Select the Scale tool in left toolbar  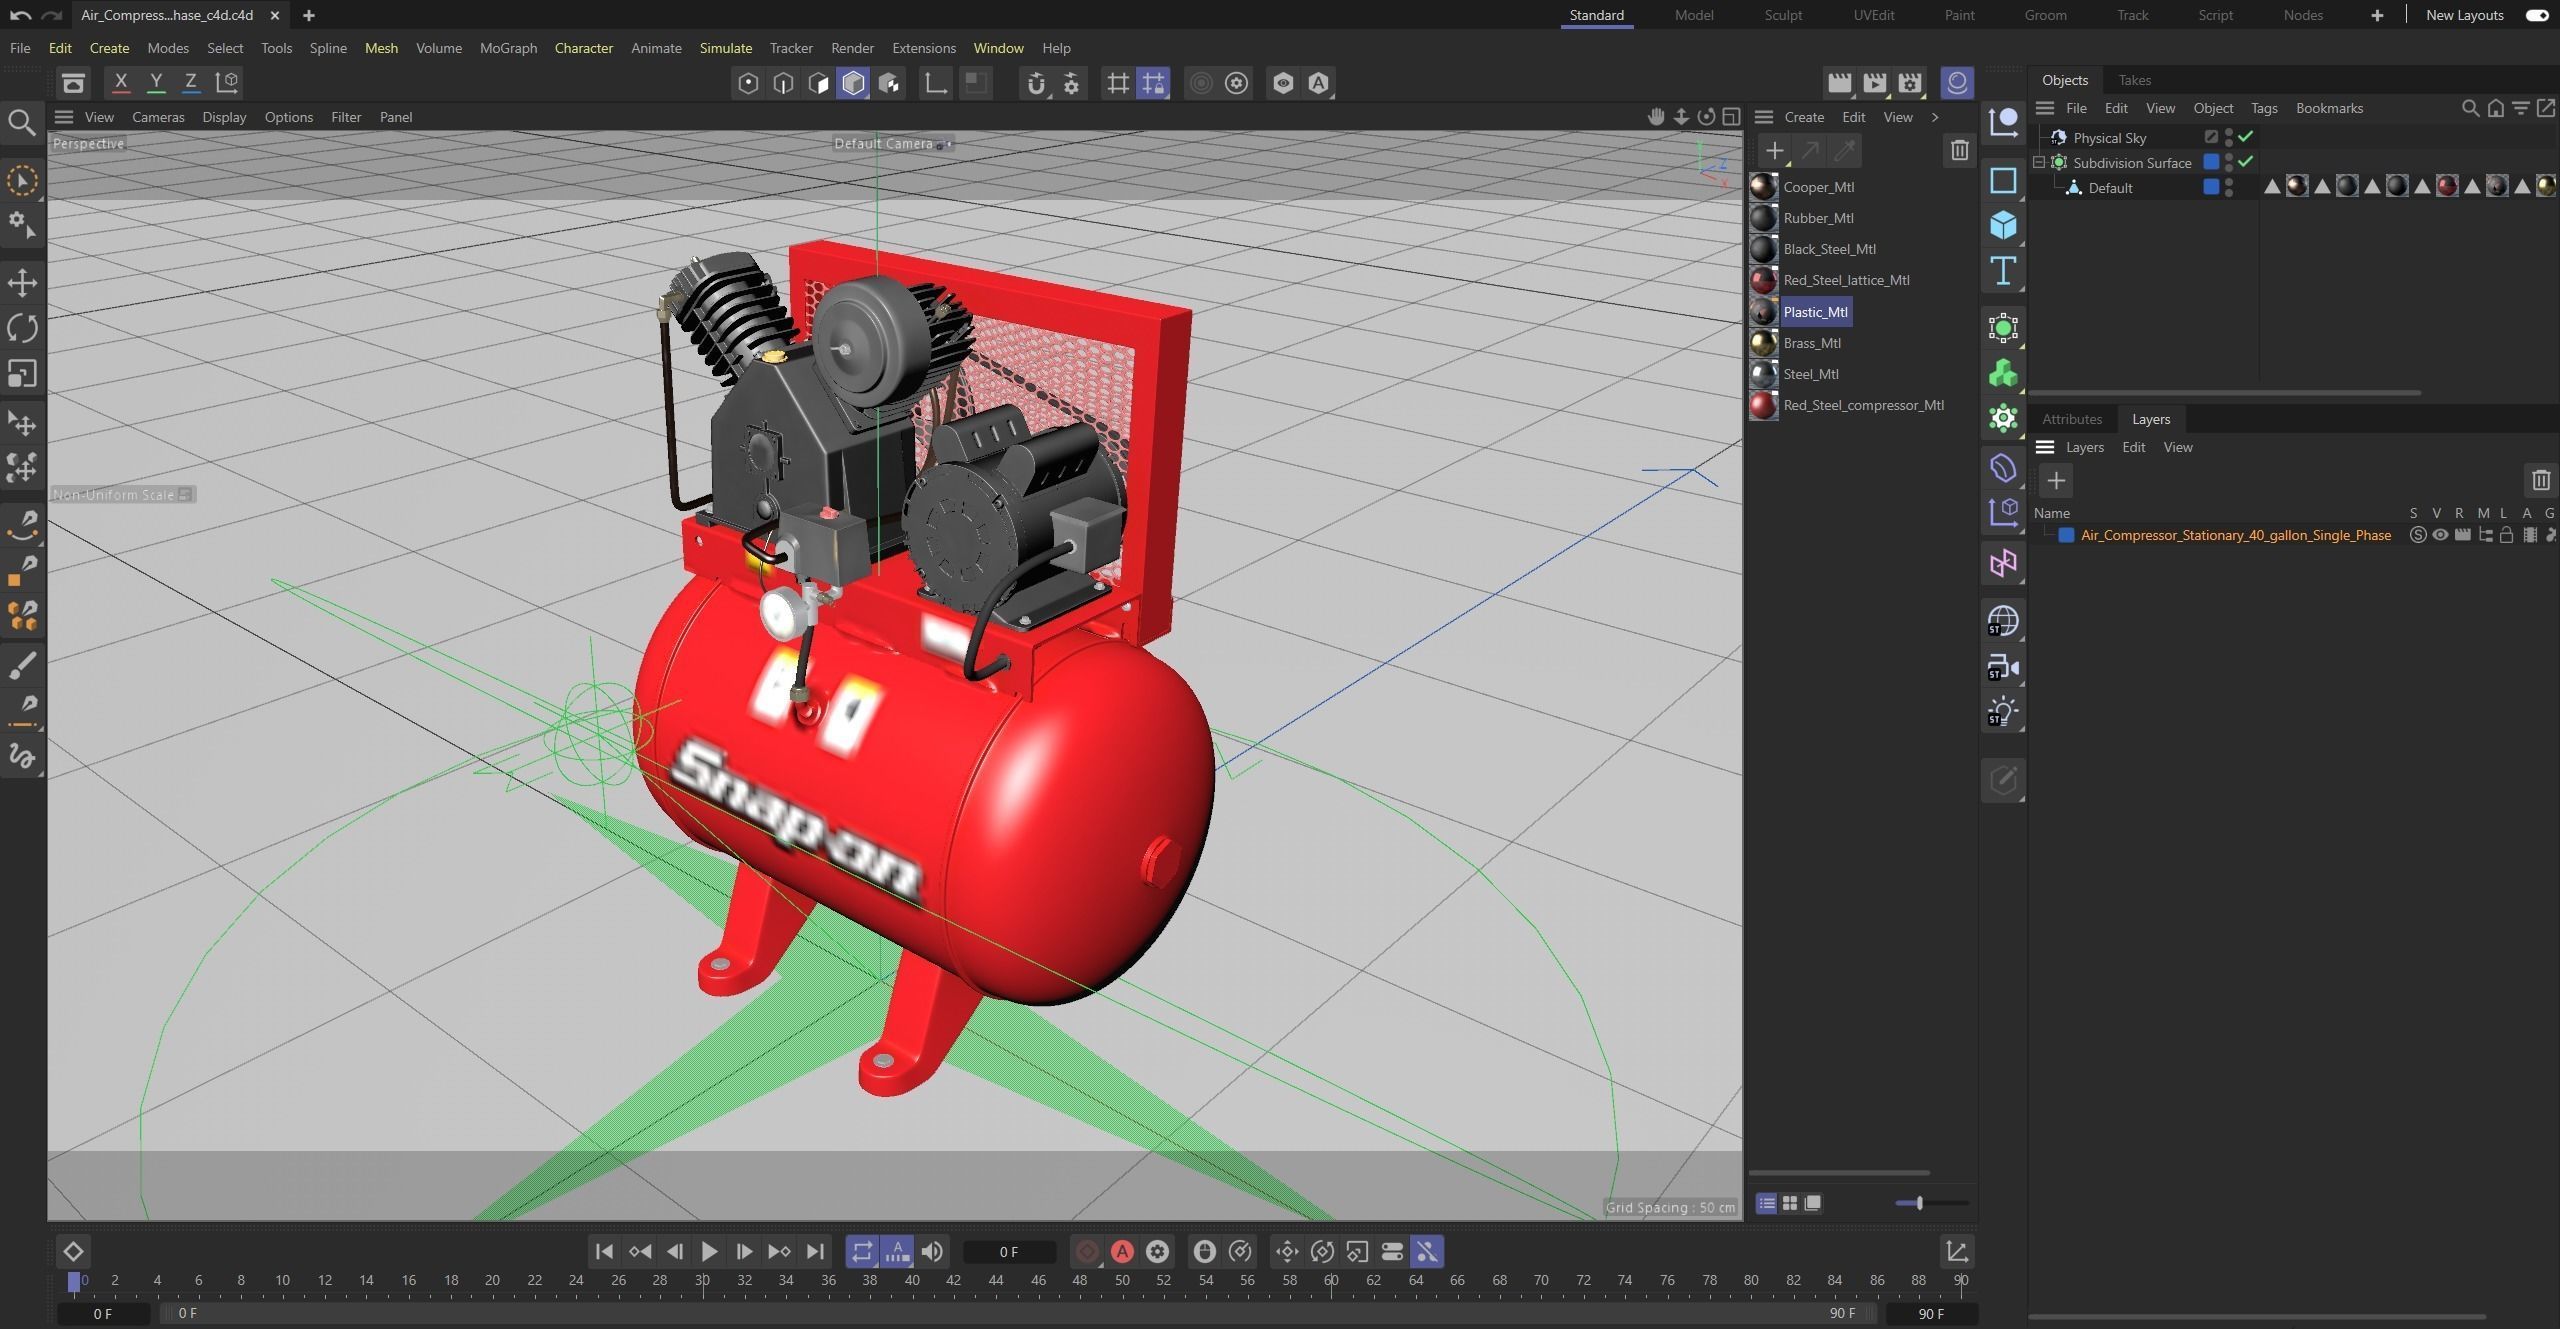[x=22, y=374]
